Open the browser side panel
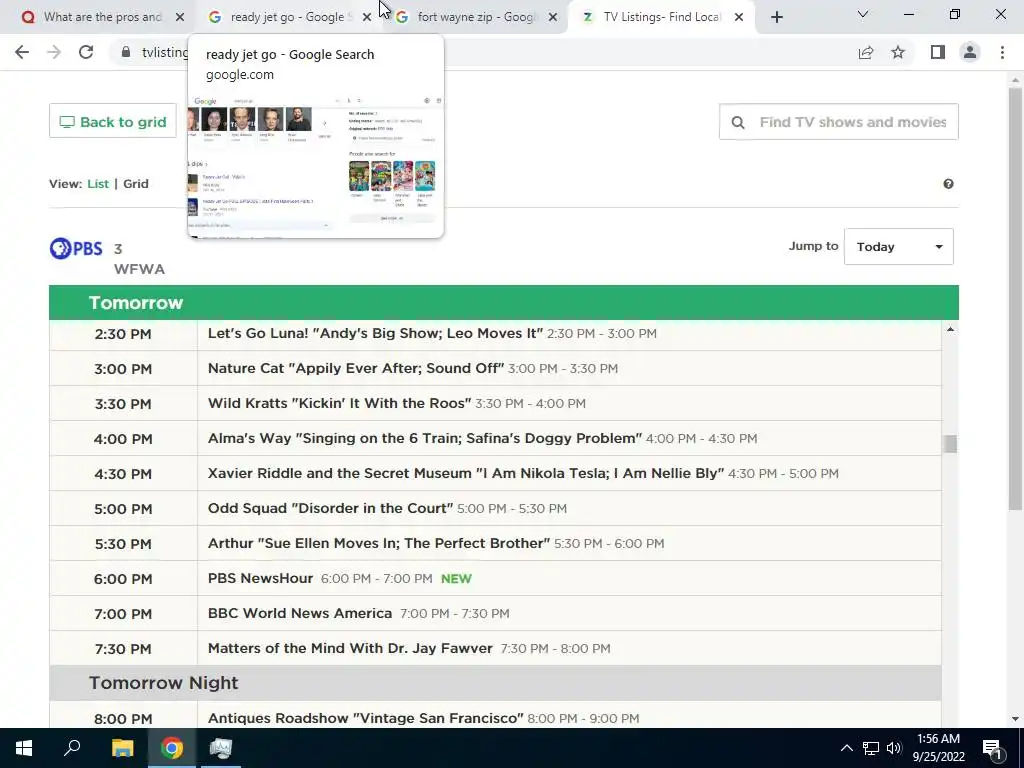This screenshot has width=1024, height=768. pyautogui.click(x=938, y=52)
